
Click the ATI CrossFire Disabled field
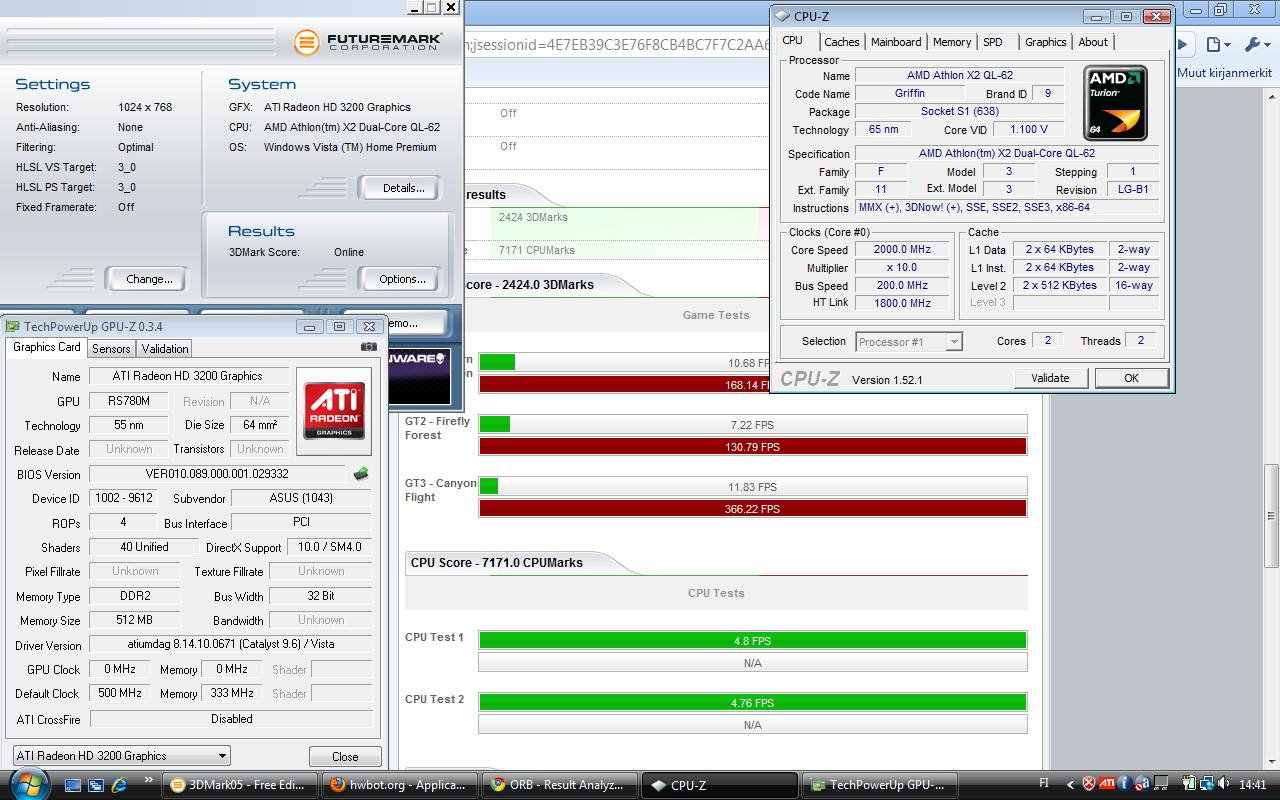[x=231, y=719]
